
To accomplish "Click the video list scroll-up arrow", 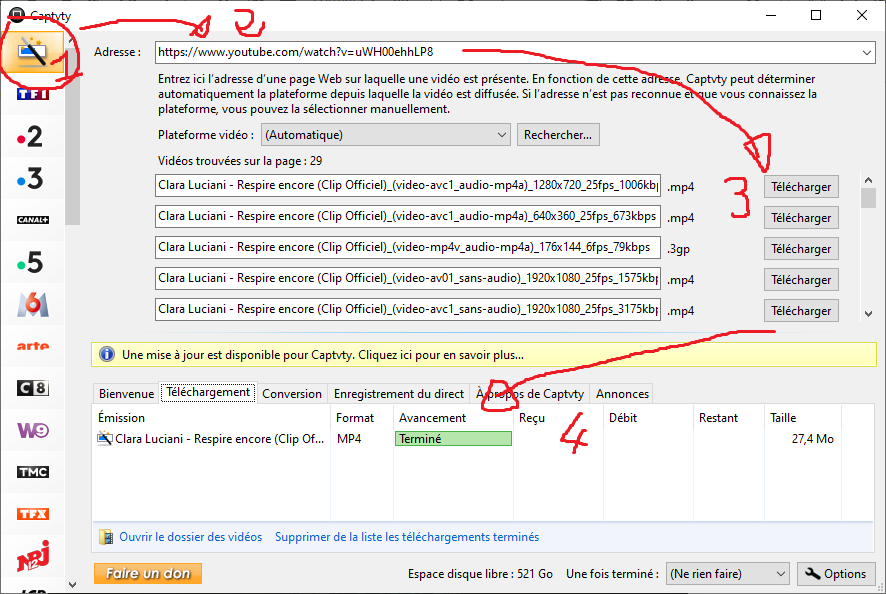I will [868, 180].
